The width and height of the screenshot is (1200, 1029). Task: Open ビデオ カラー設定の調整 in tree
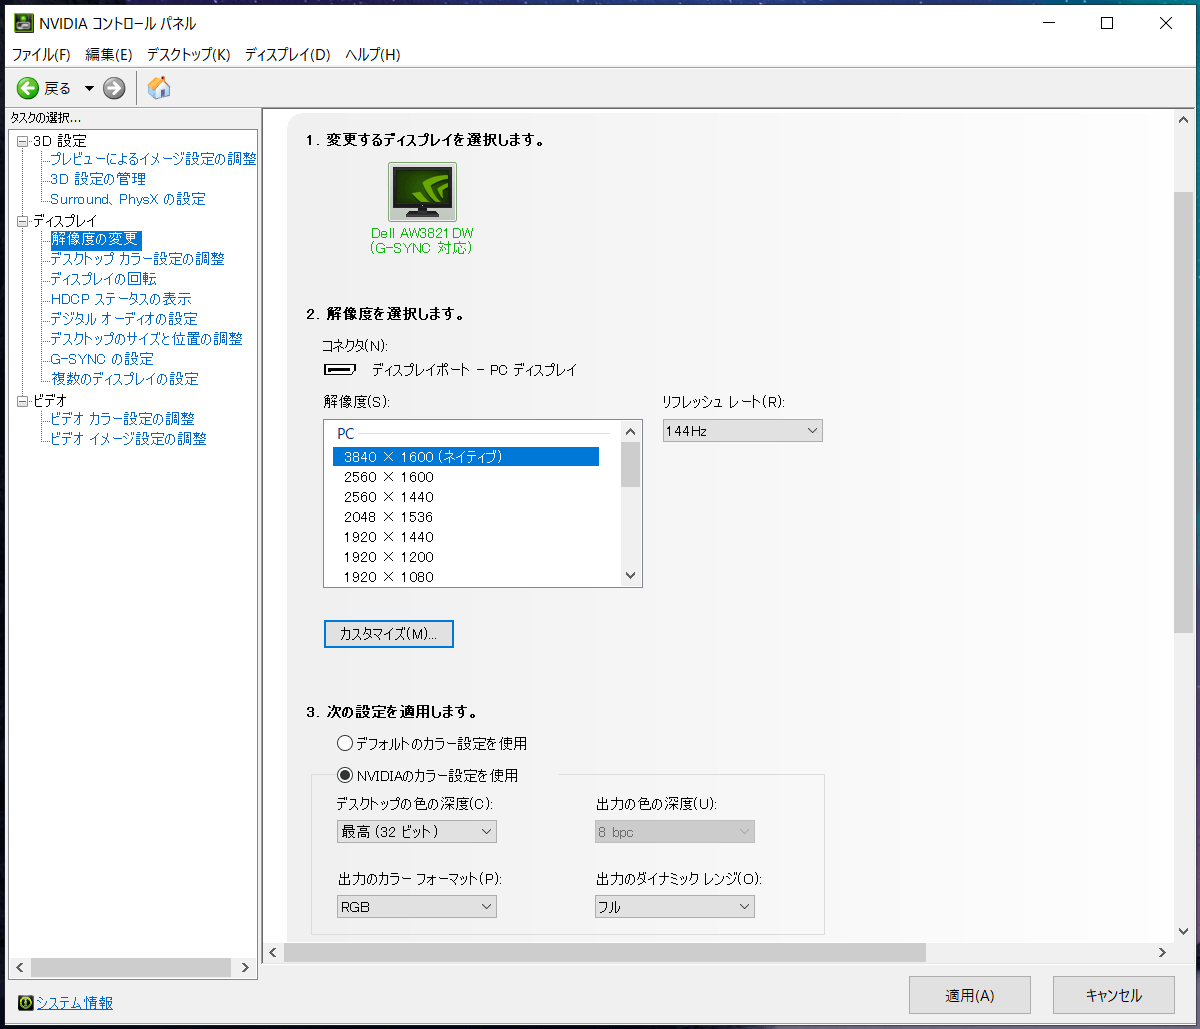point(123,419)
